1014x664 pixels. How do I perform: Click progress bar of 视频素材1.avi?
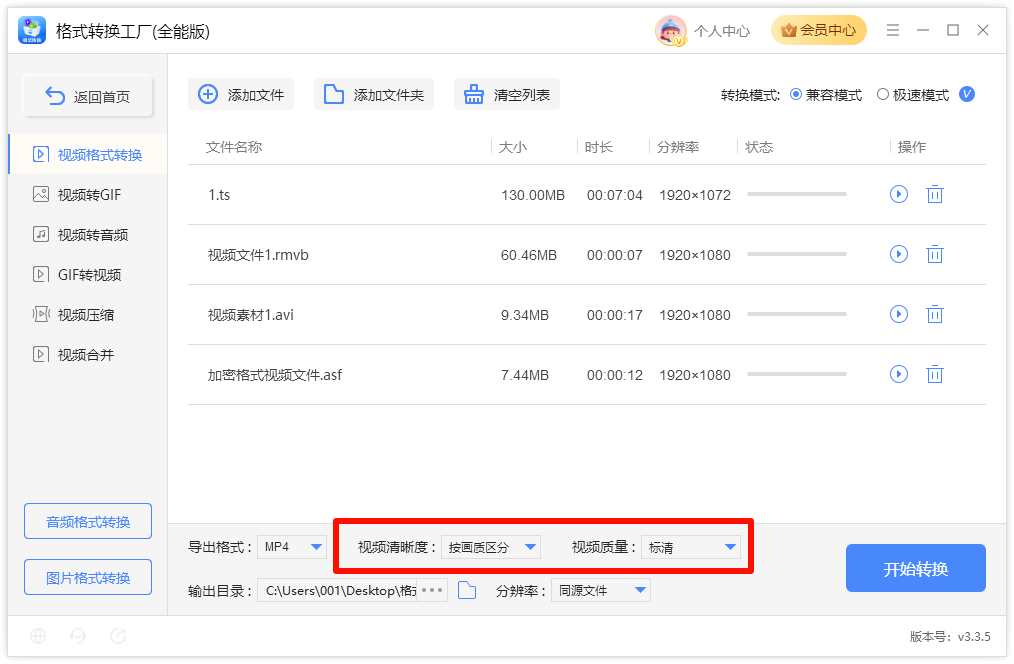(797, 314)
